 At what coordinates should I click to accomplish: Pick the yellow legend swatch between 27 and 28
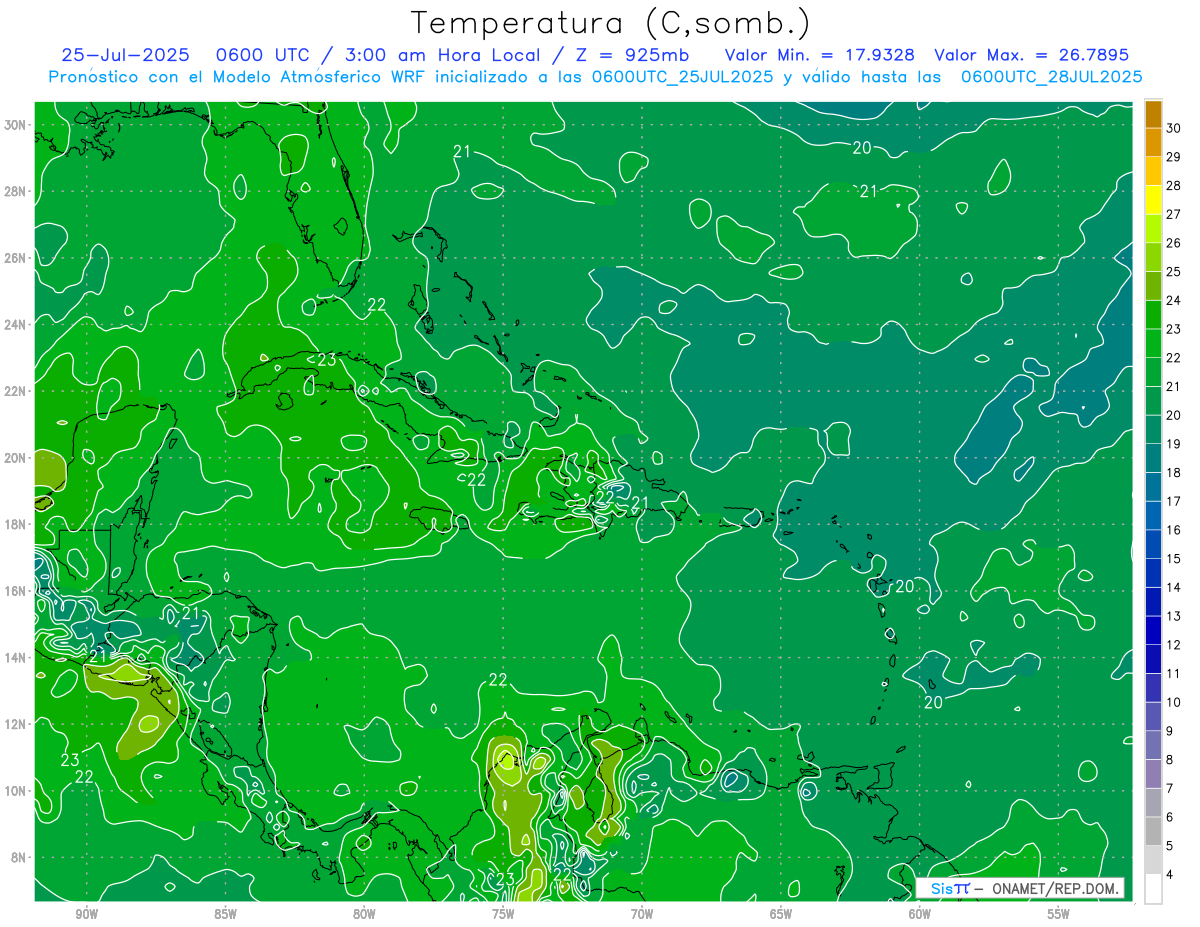click(x=1153, y=200)
